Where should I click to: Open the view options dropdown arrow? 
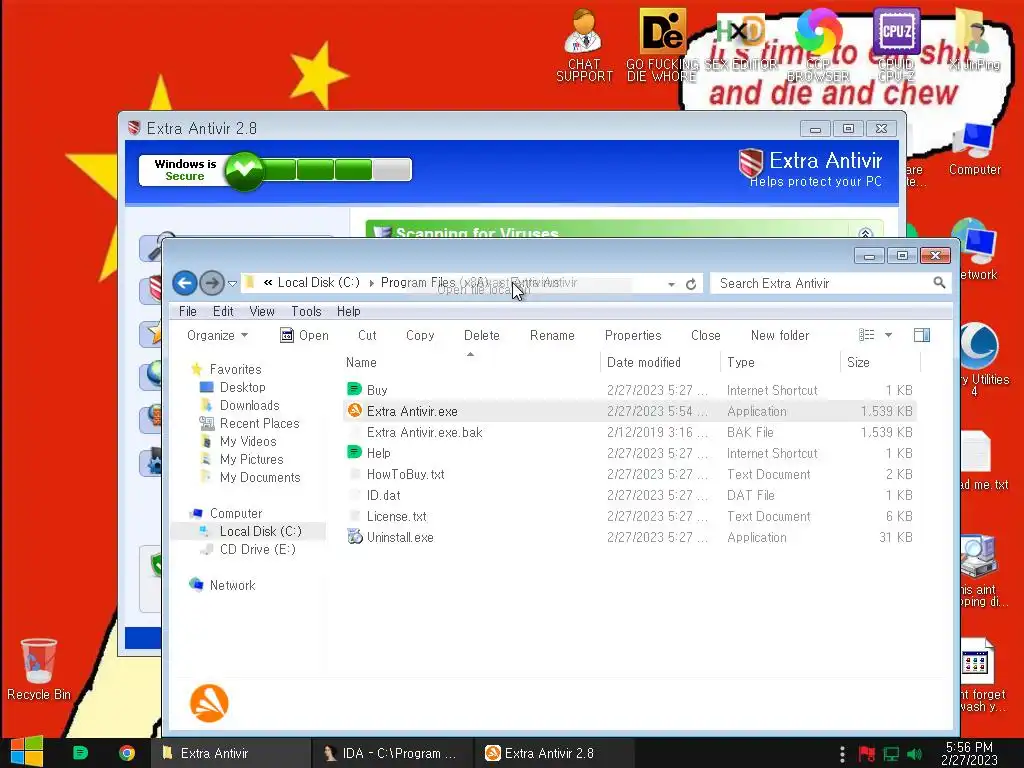click(x=888, y=335)
